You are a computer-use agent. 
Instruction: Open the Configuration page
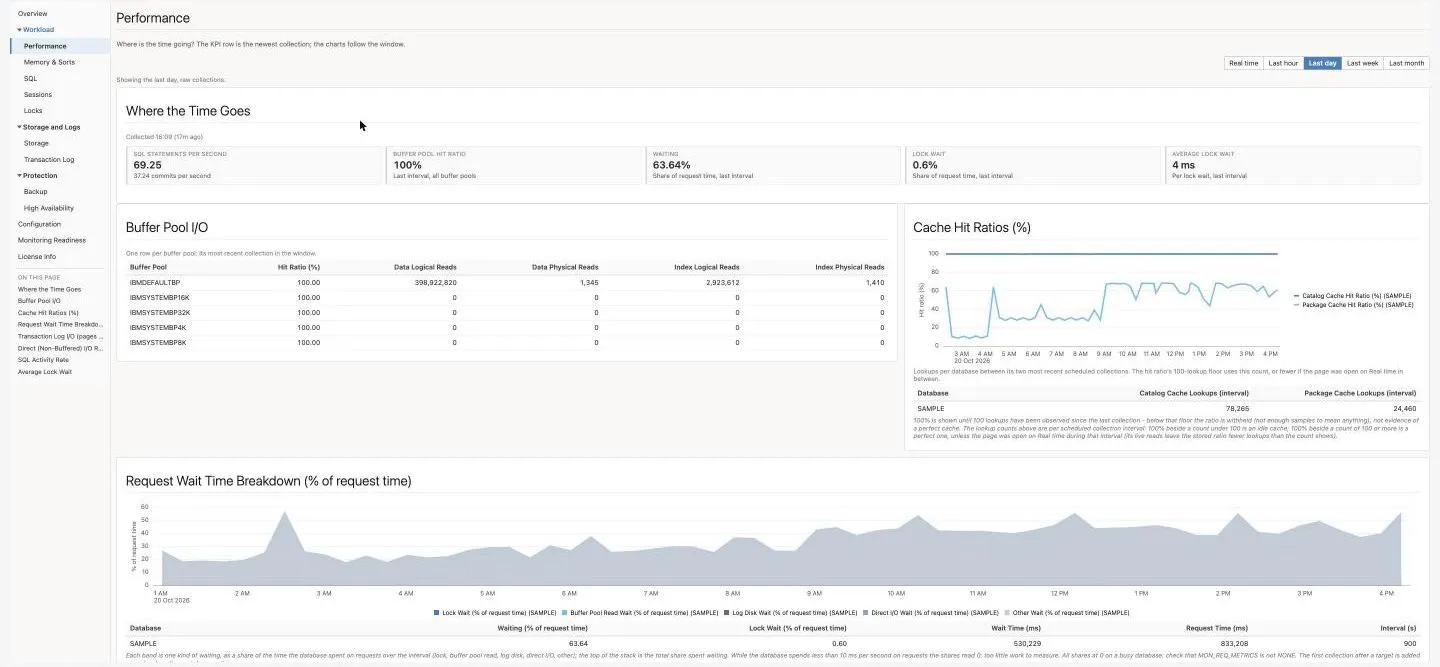(x=39, y=224)
